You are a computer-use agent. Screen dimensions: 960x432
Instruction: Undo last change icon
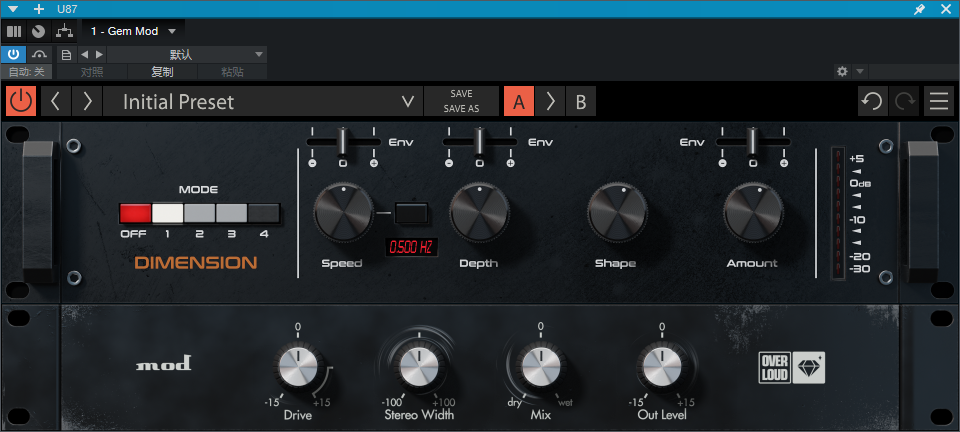click(x=872, y=101)
